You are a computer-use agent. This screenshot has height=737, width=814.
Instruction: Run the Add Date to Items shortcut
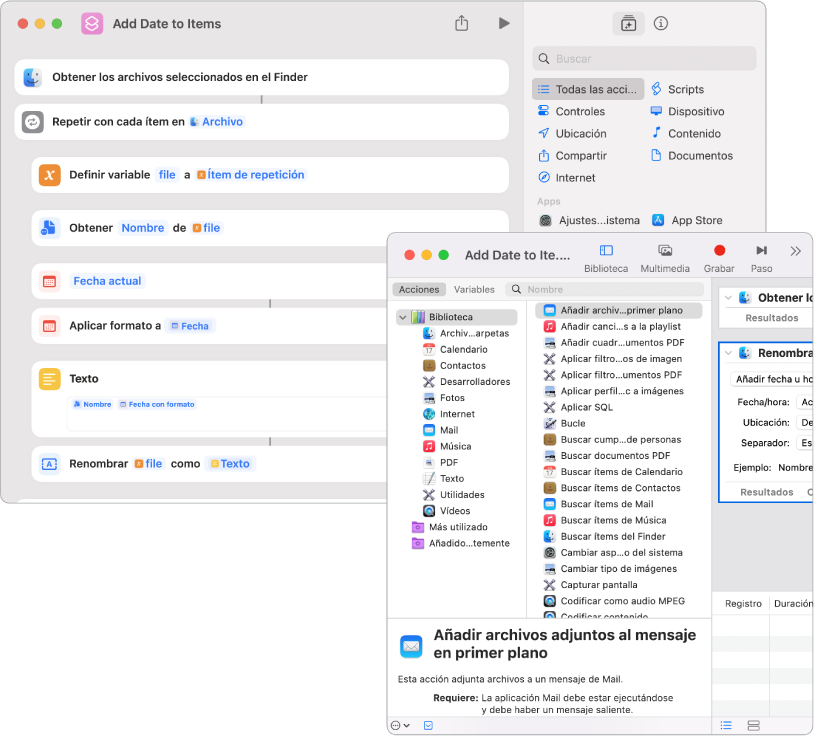(x=504, y=23)
